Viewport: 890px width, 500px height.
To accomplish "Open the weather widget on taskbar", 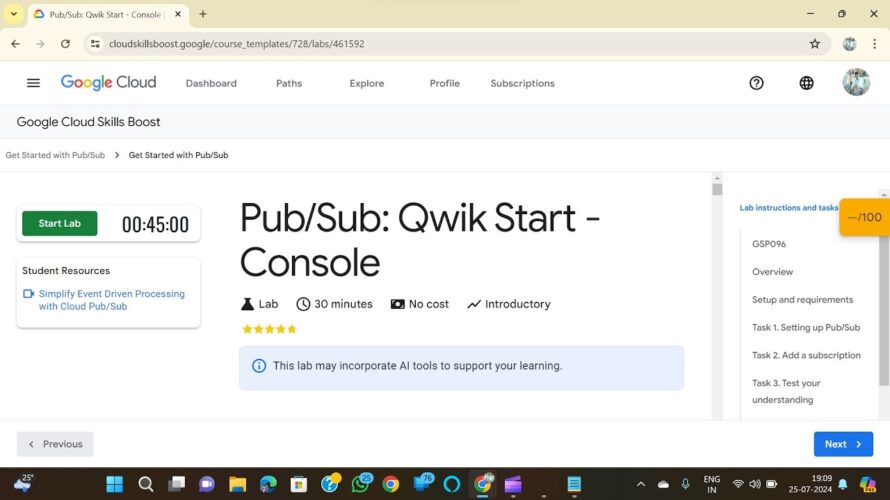I will [24, 483].
